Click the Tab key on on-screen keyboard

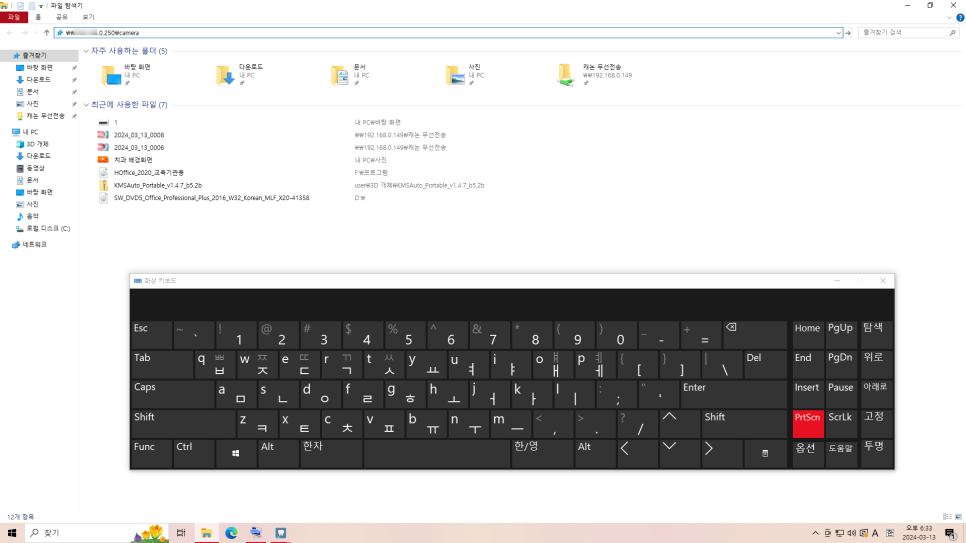[x=162, y=364]
